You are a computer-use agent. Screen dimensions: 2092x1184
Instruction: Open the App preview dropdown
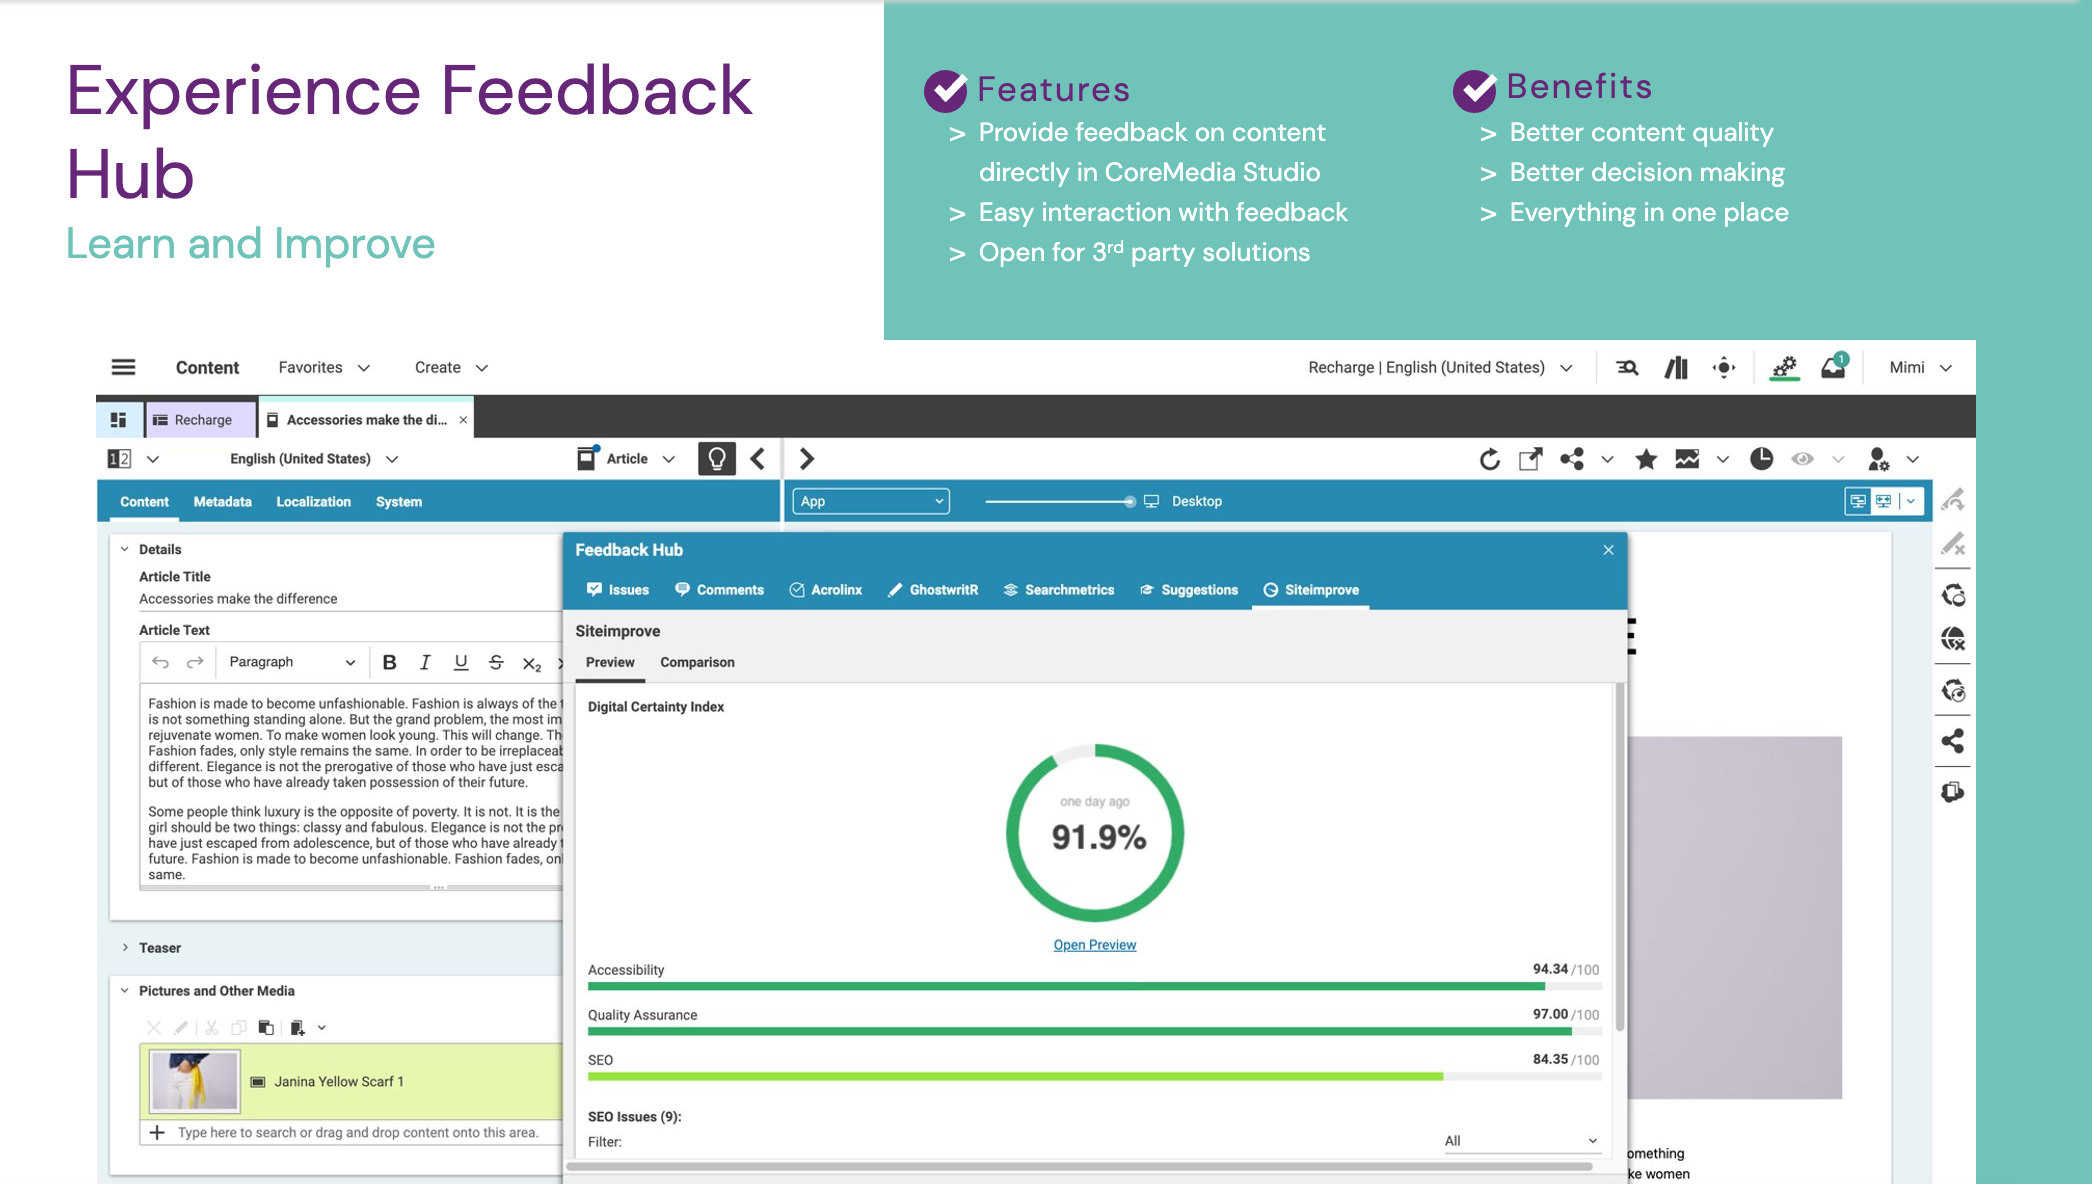(x=871, y=501)
